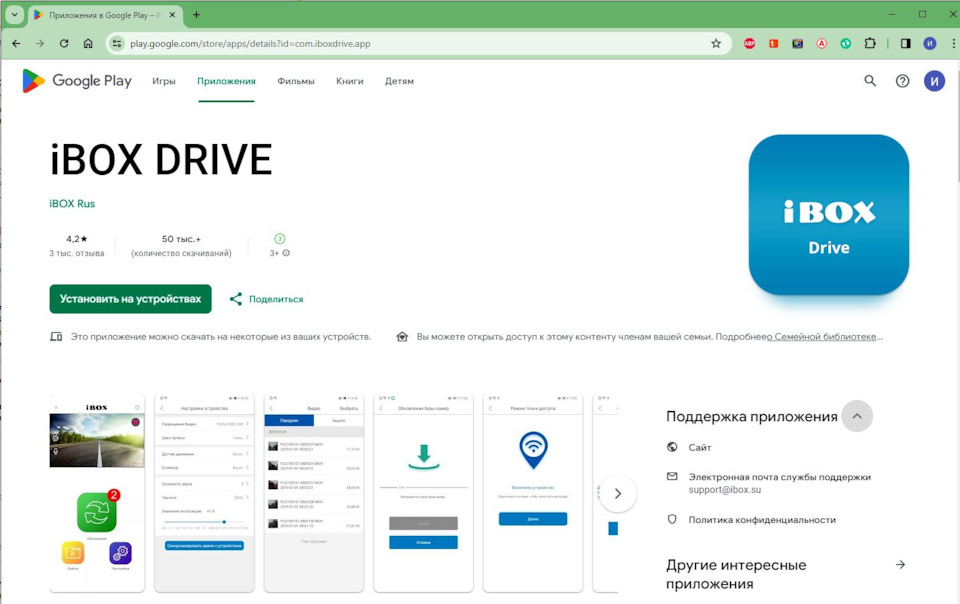This screenshot has height=604, width=960.
Task: Open the ABP Adblock extension
Action: point(749,43)
